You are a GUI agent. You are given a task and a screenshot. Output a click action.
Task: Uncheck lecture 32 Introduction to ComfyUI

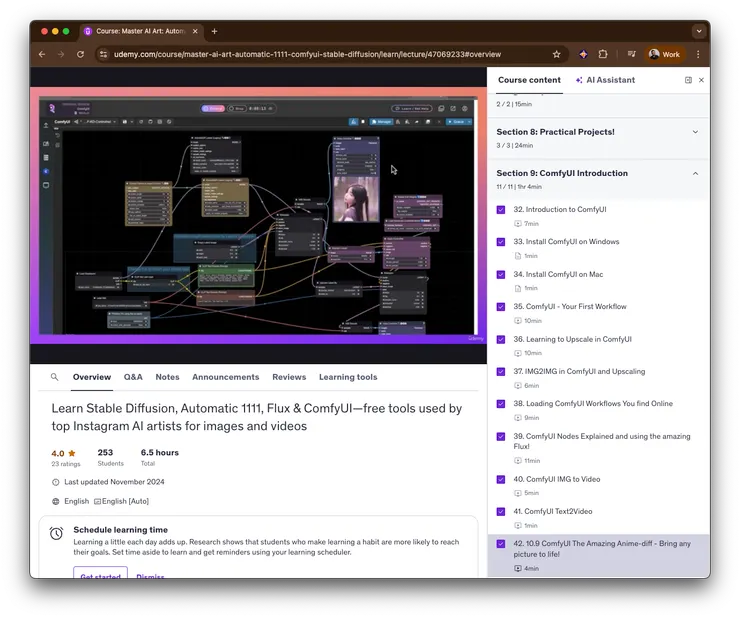[501, 210]
